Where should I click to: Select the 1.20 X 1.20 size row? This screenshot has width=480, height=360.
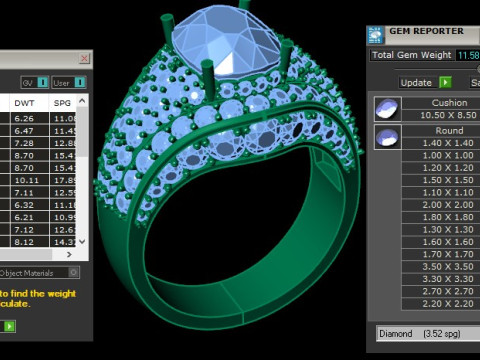pyautogui.click(x=441, y=168)
